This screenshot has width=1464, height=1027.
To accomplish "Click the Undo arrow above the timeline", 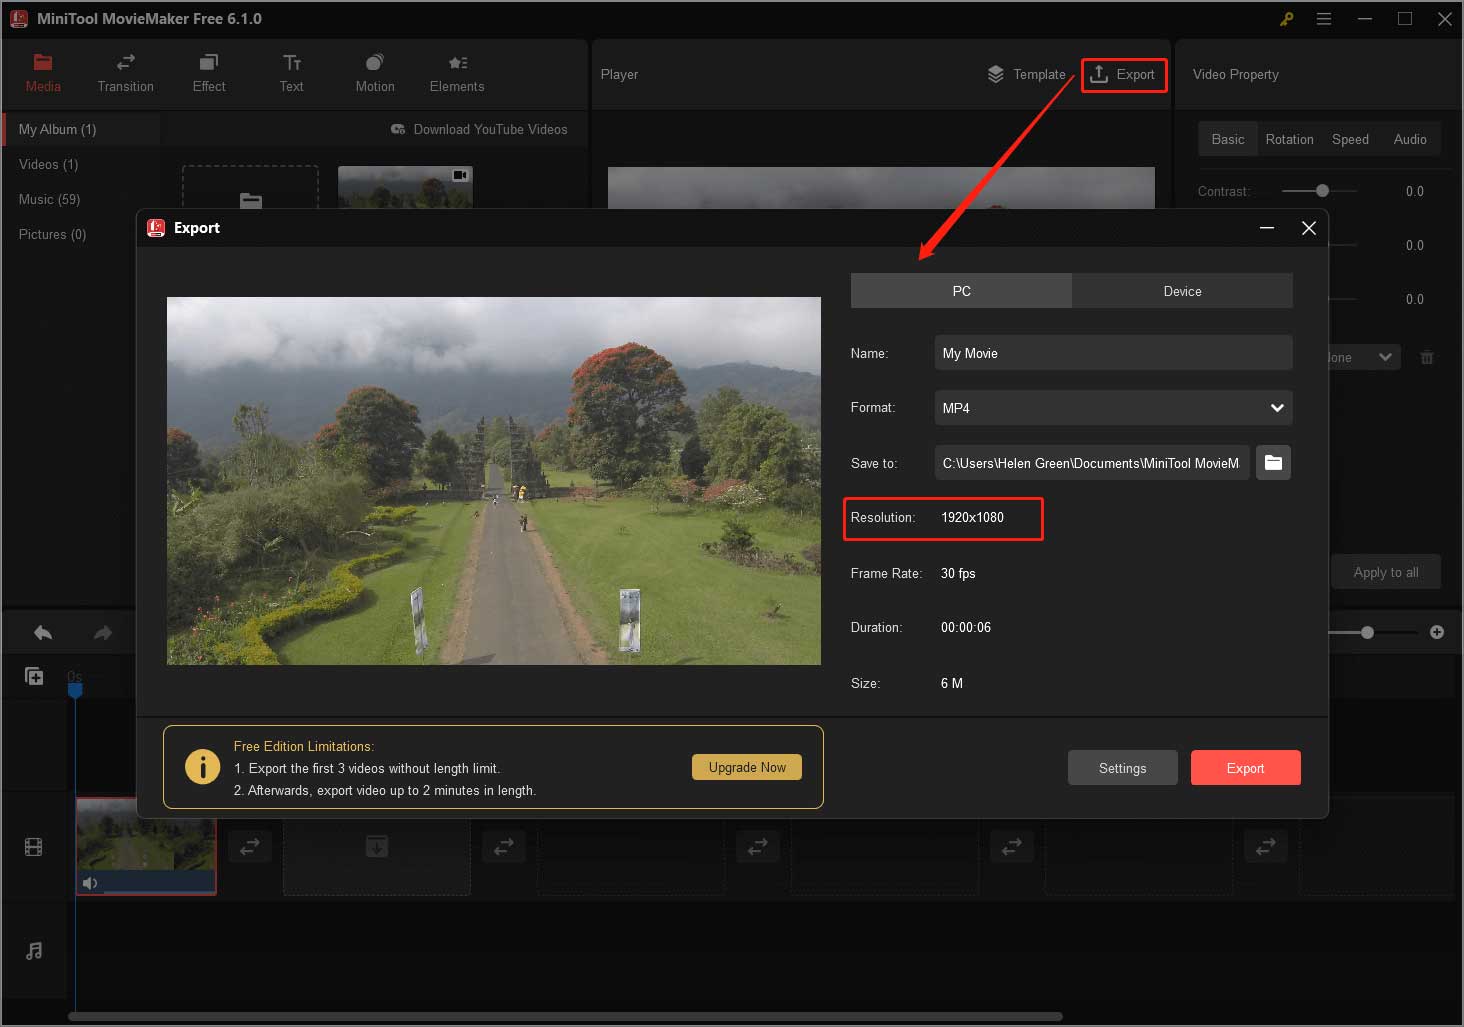I will click(42, 632).
